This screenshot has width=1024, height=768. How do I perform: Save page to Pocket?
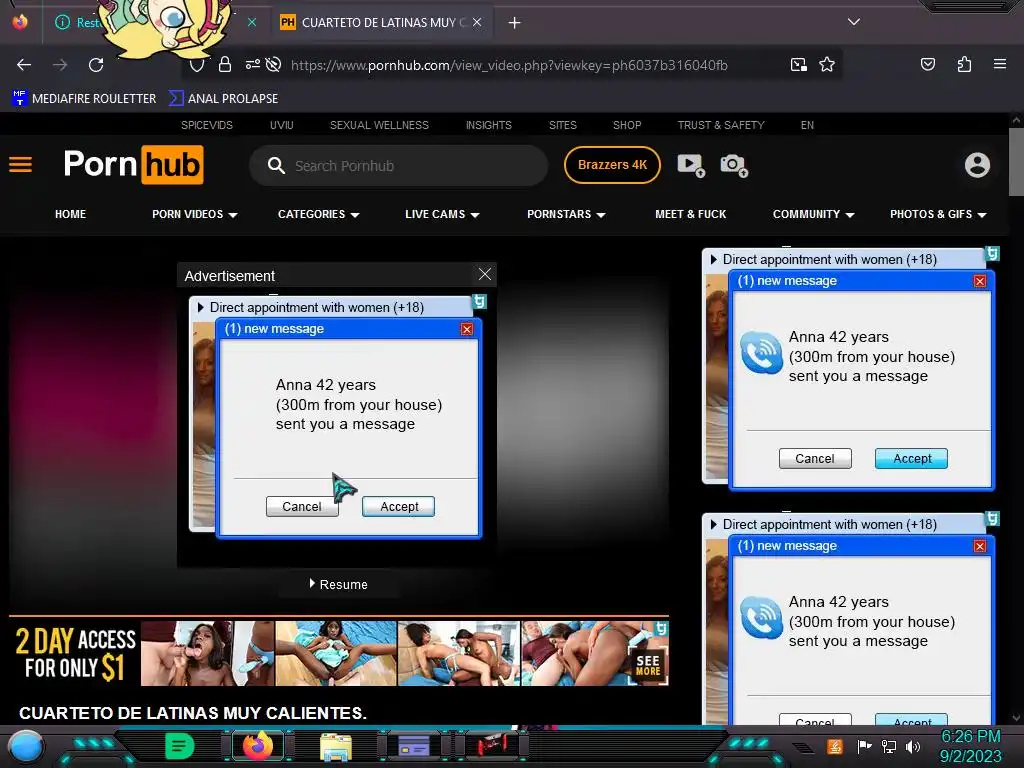pyautogui.click(x=928, y=64)
